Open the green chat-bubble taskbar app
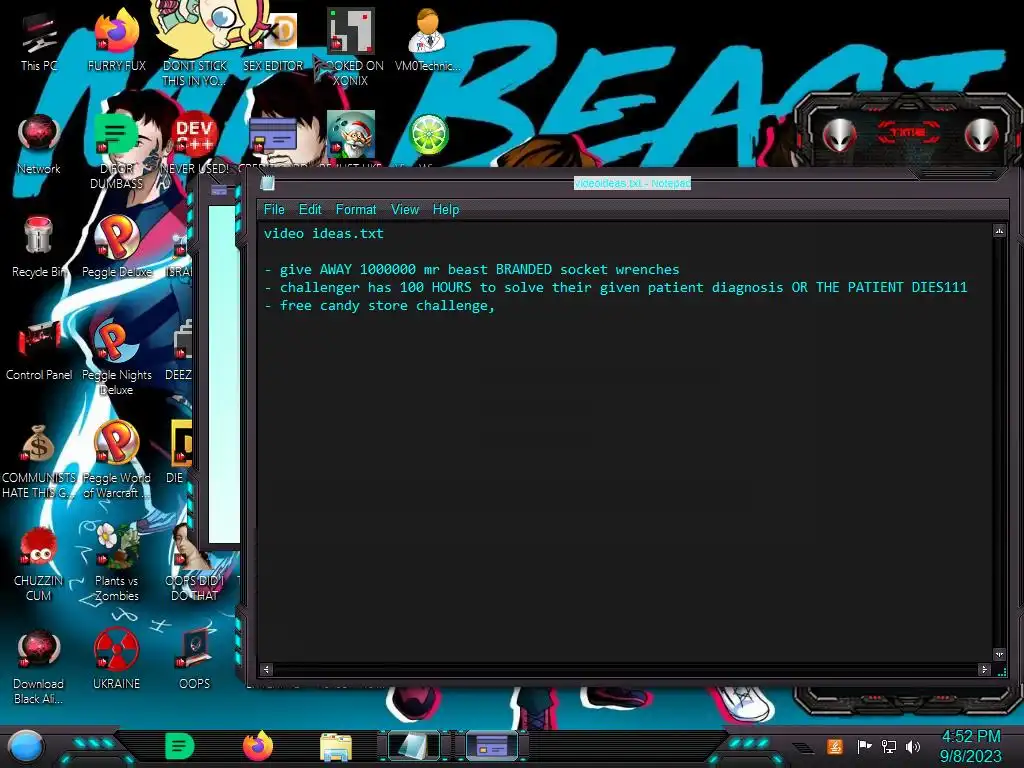Image resolution: width=1024 pixels, height=768 pixels. [x=180, y=746]
